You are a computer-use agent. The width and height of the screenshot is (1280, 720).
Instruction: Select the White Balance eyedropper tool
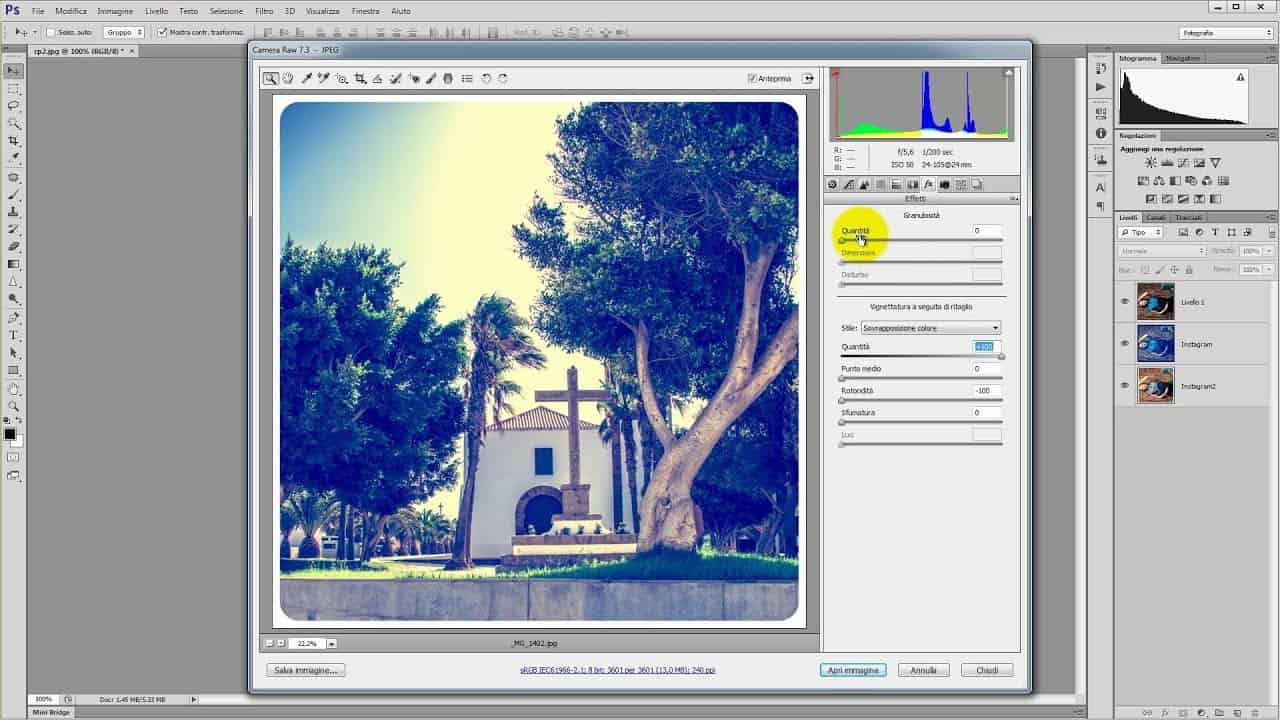[x=306, y=78]
